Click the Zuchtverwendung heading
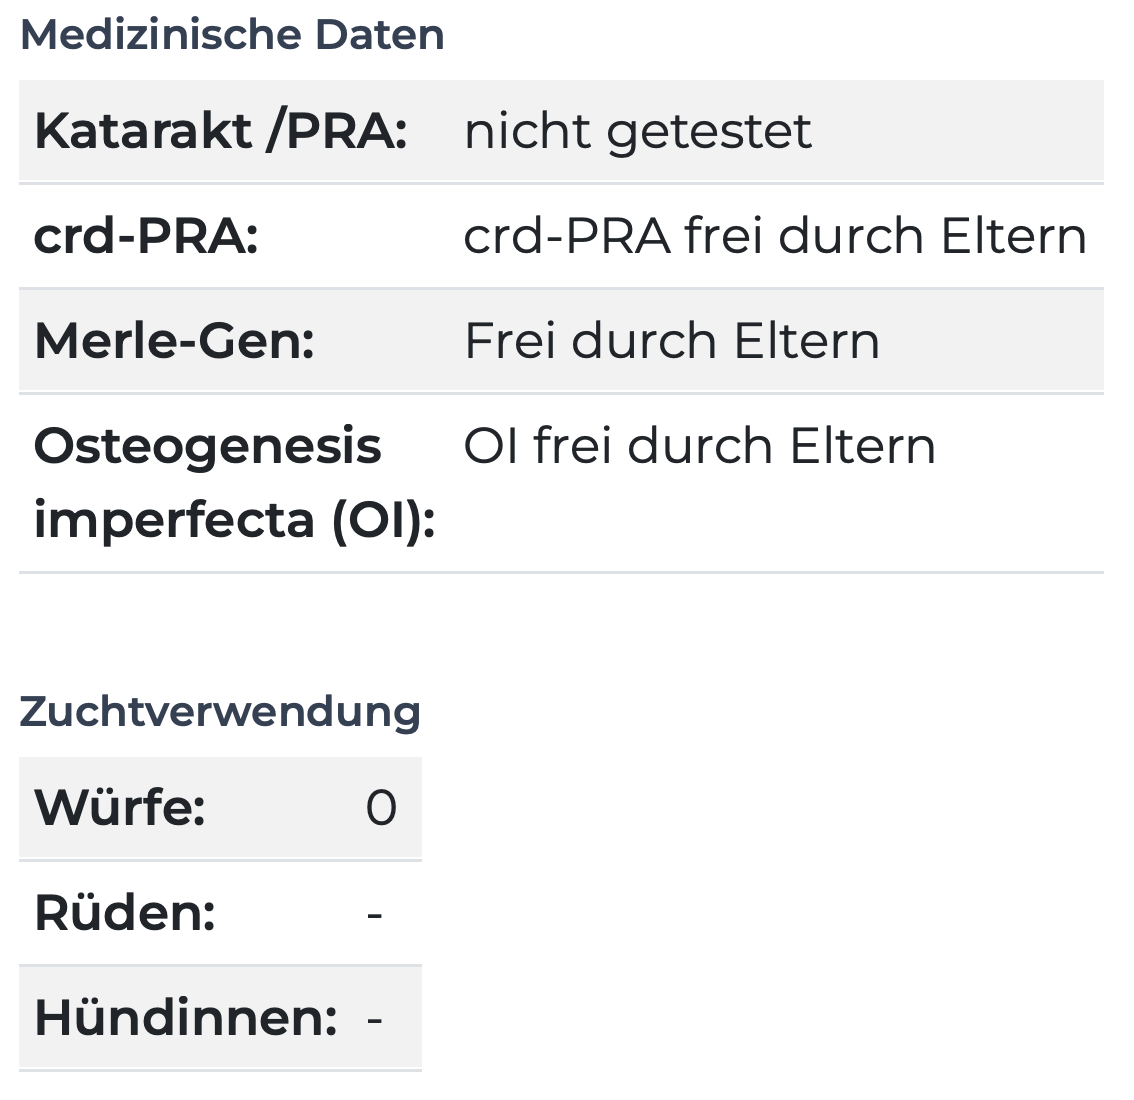This screenshot has height=1100, width=1134. tap(220, 712)
